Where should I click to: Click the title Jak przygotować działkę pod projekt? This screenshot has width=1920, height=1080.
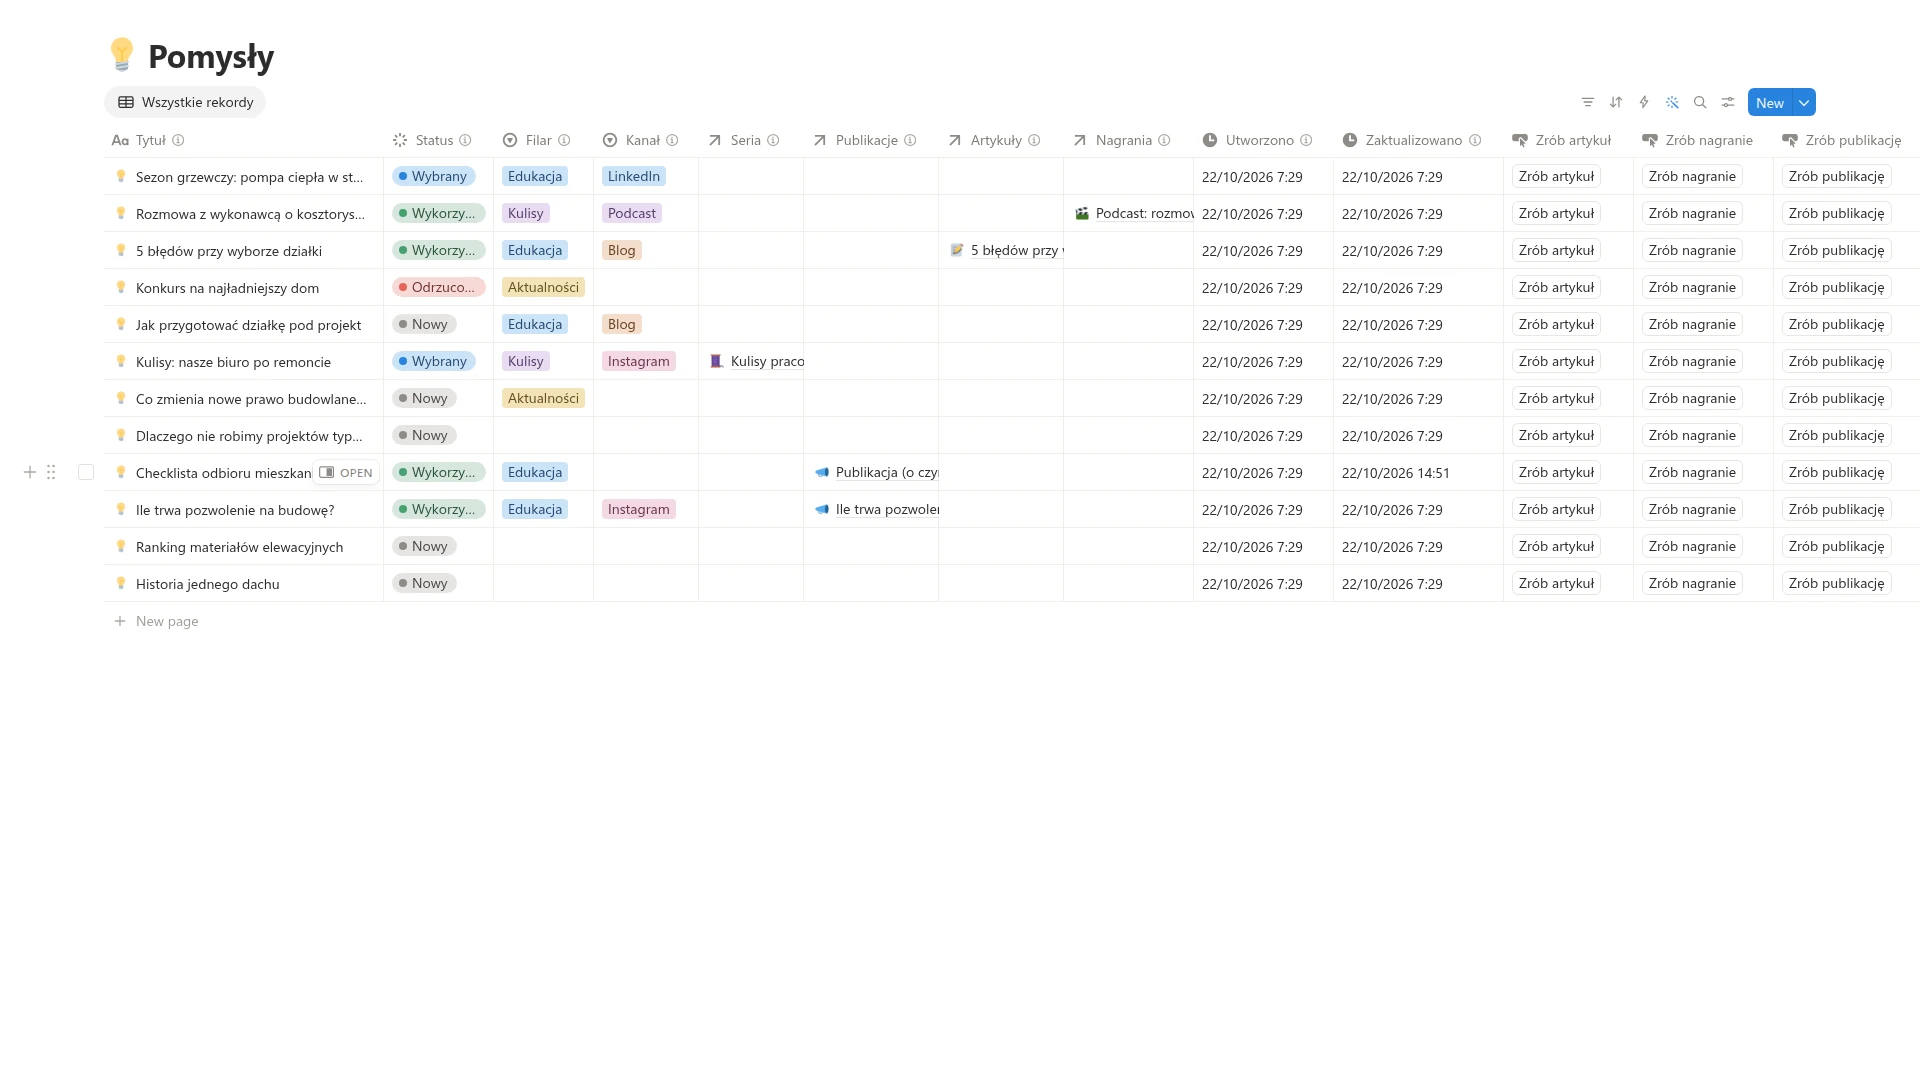coord(248,325)
